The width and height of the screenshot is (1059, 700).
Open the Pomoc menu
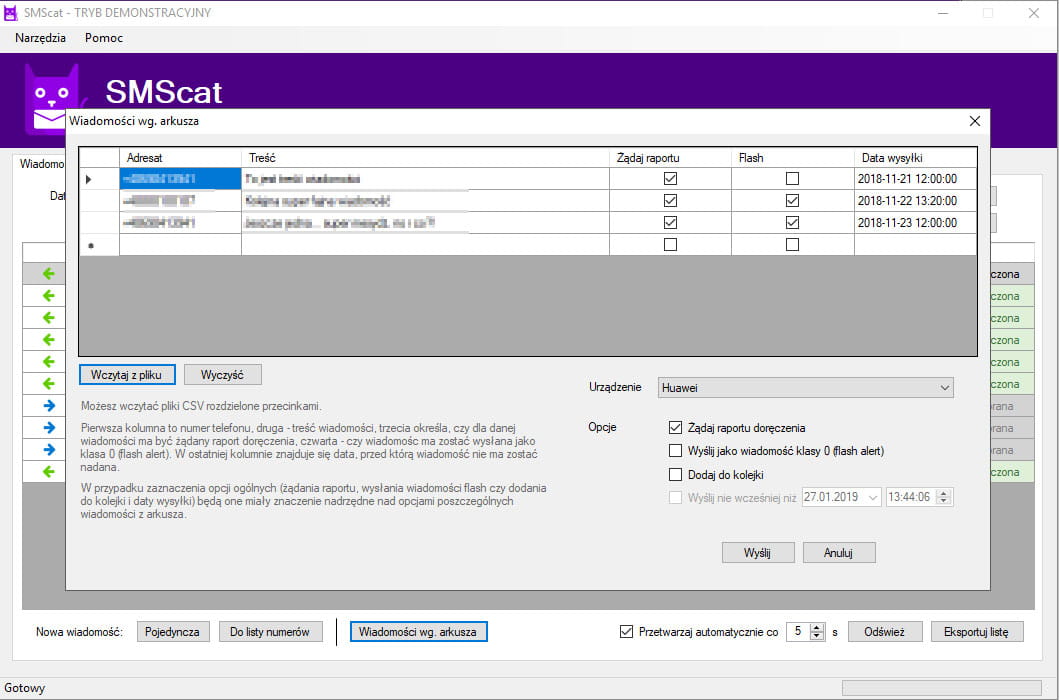103,38
